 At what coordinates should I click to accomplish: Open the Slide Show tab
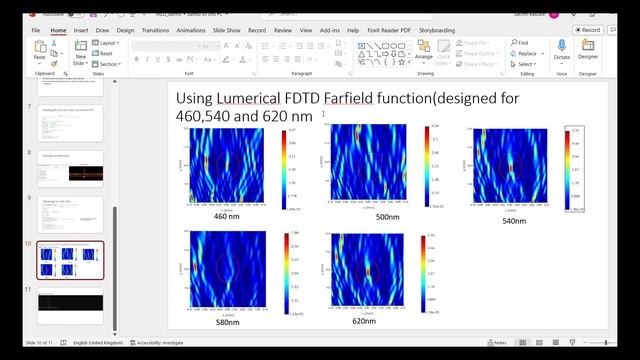[227, 30]
